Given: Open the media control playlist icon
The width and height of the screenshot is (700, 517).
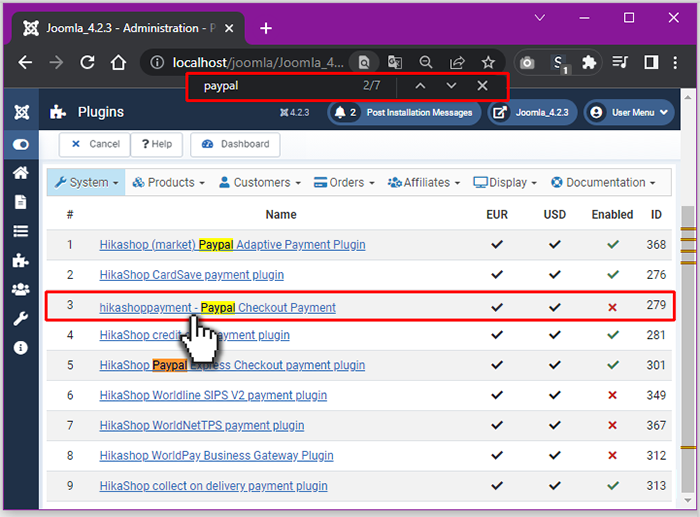Looking at the screenshot, I should (620, 63).
